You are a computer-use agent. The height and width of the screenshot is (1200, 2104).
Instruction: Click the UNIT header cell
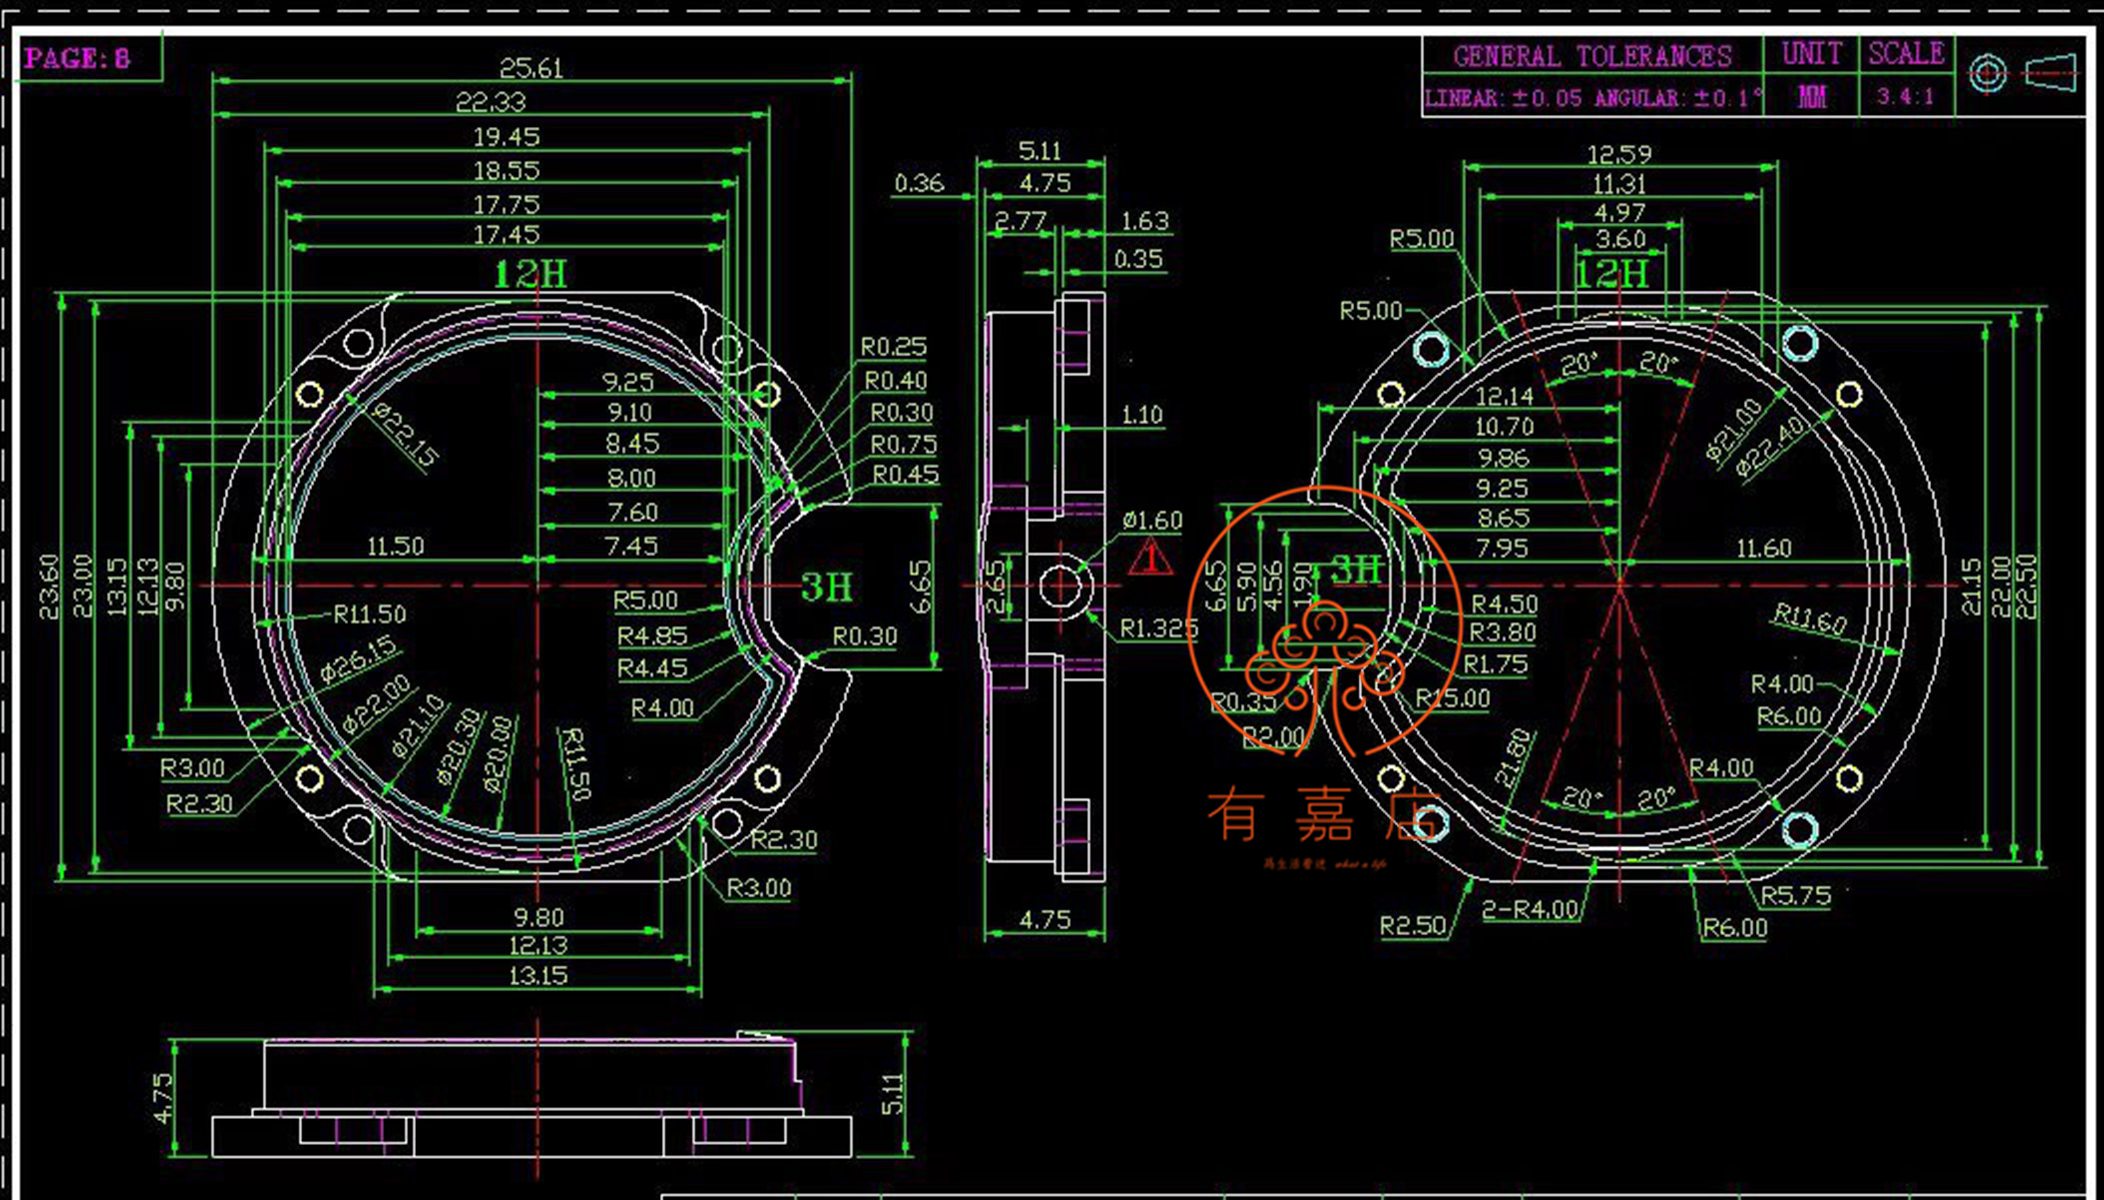1811,54
